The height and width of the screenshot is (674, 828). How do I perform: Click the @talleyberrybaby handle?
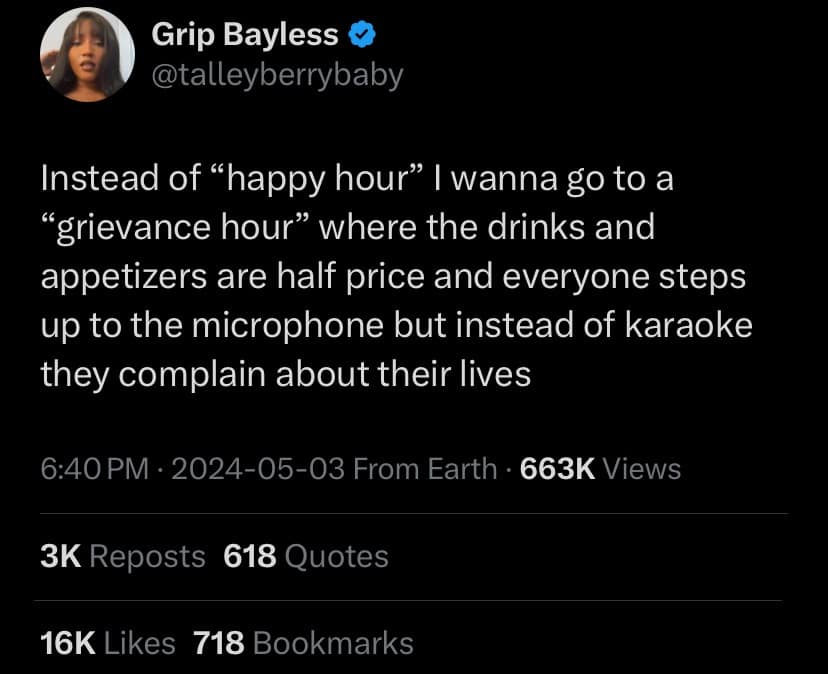[276, 75]
